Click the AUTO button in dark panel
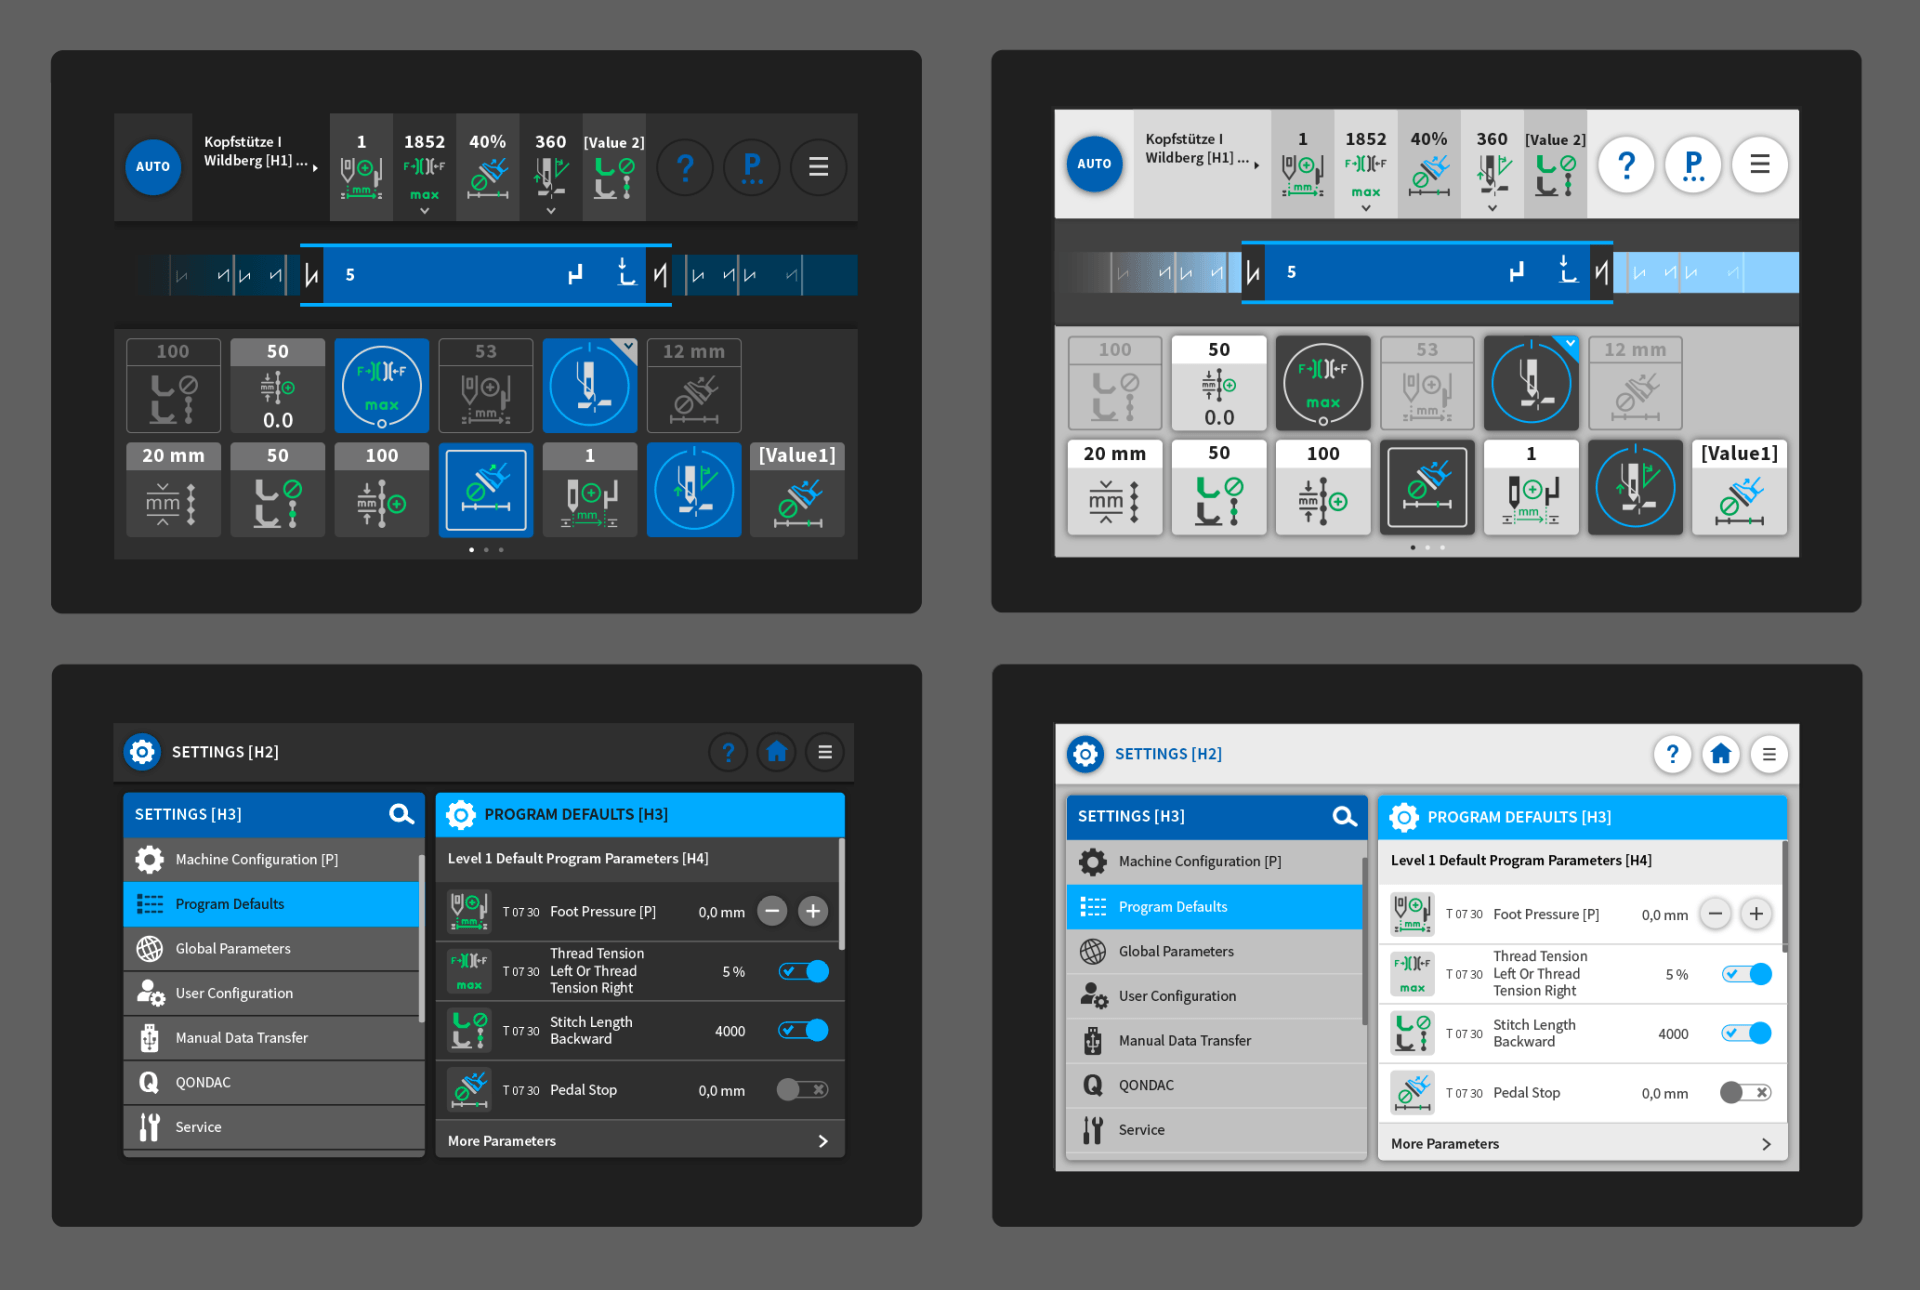Screen dimensions: 1920x1290 pyautogui.click(x=153, y=167)
